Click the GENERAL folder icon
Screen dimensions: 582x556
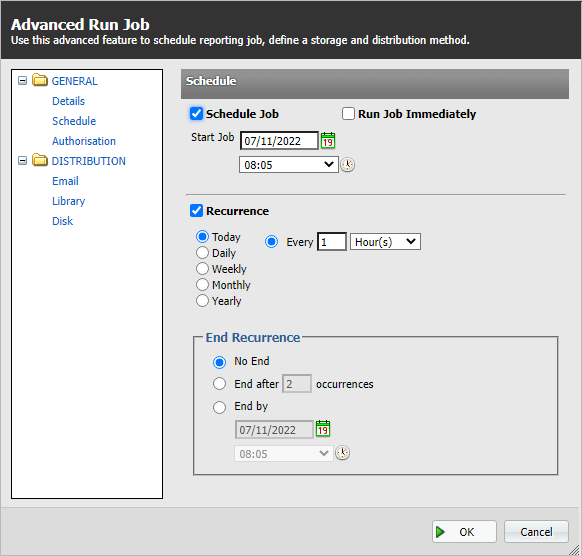pyautogui.click(x=39, y=80)
